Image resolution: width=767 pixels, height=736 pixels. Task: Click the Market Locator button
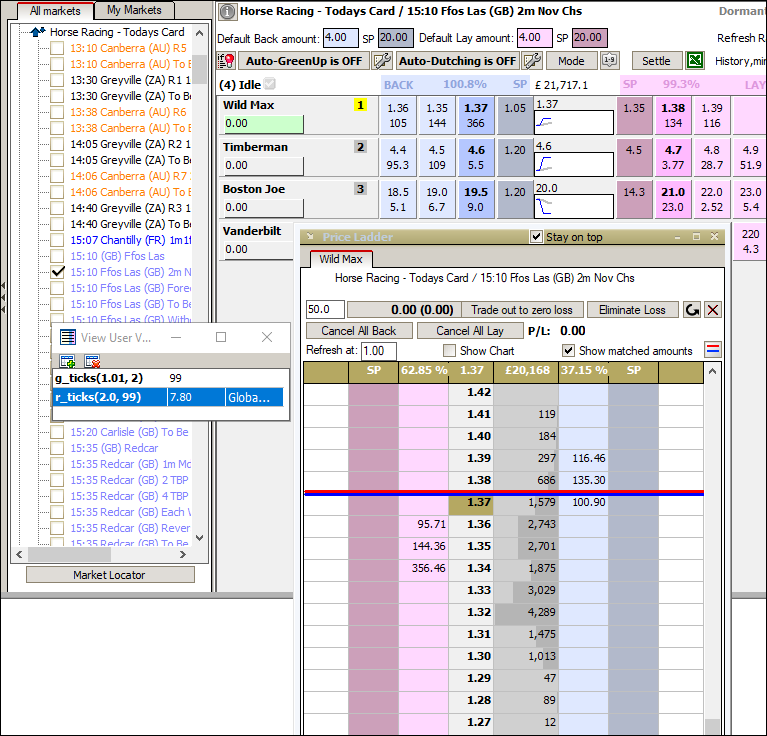(109, 575)
